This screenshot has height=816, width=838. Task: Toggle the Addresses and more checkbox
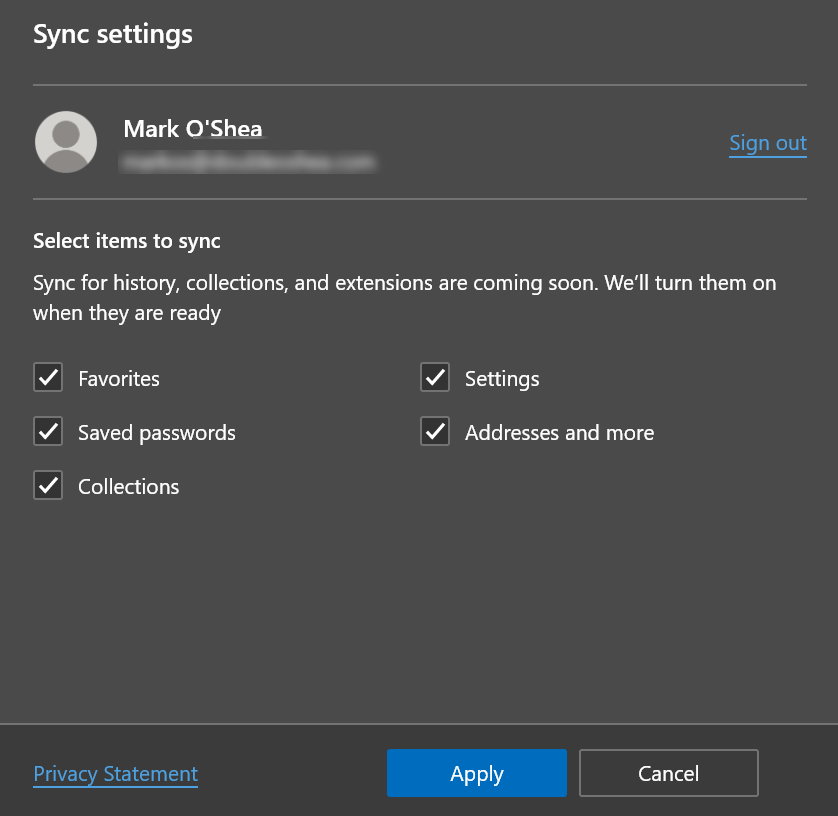click(435, 432)
